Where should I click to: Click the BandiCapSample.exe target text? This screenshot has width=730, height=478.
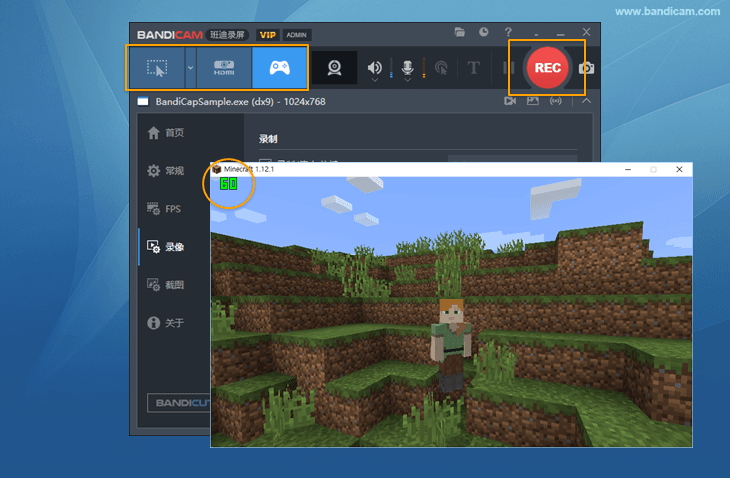point(240,101)
